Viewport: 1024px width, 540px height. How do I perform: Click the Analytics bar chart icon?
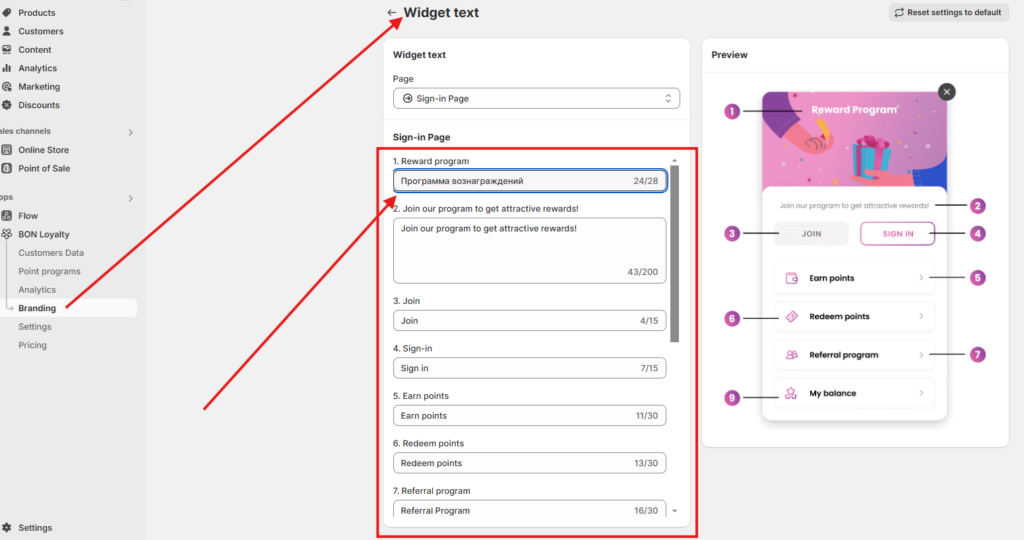point(7,68)
